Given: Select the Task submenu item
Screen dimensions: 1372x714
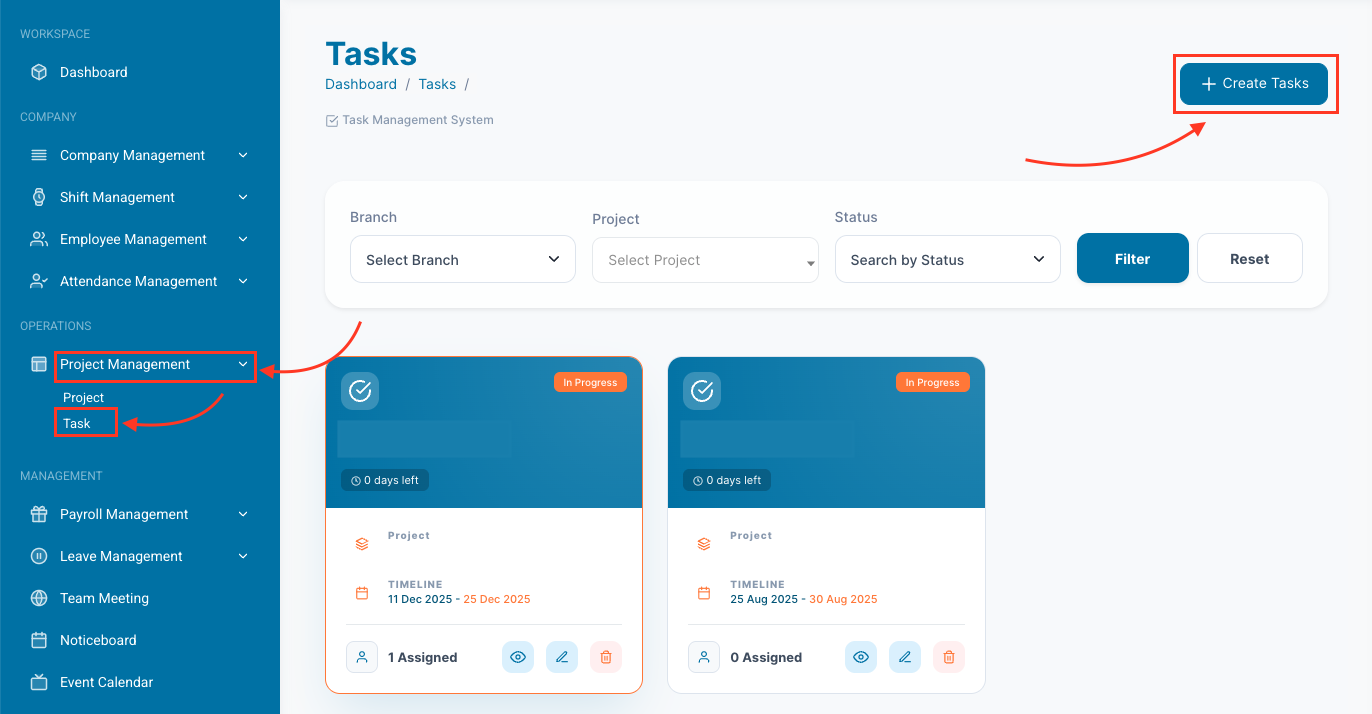Looking at the screenshot, I should [77, 423].
